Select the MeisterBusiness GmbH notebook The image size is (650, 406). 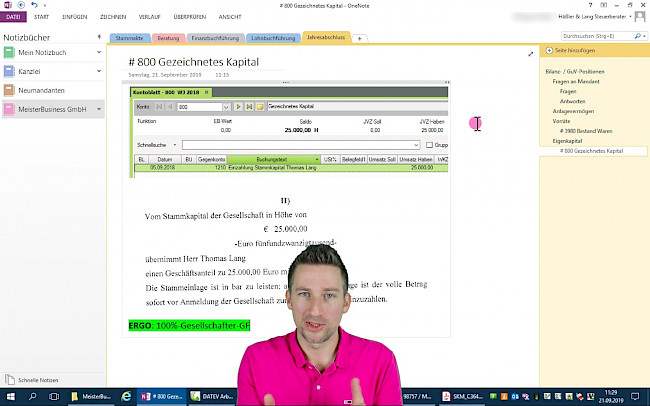click(52, 110)
